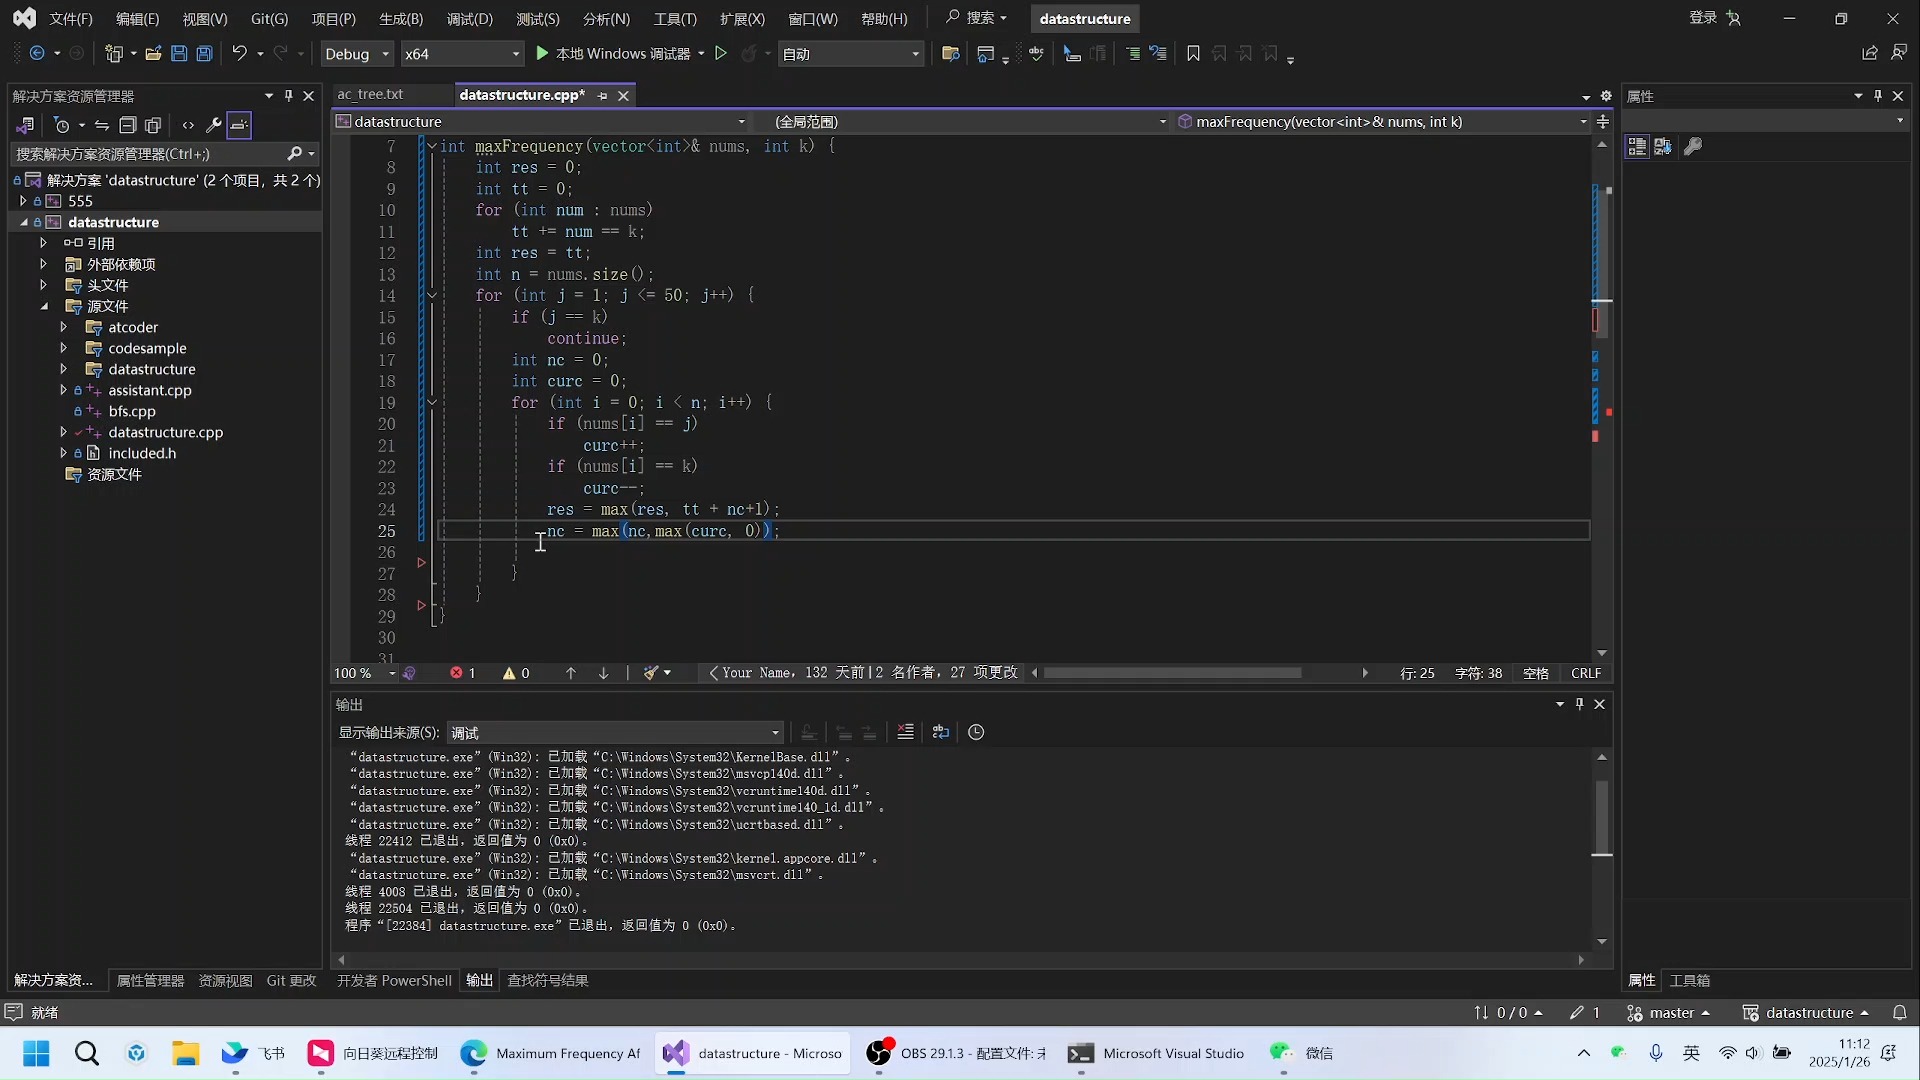
Task: Go to next issue with down arrow
Action: (x=603, y=673)
